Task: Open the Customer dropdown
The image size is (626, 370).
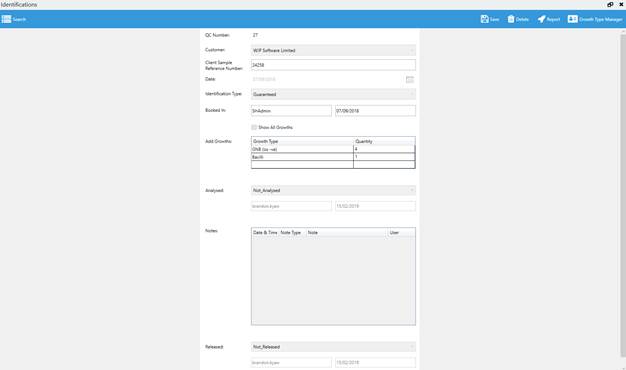Action: coord(333,50)
